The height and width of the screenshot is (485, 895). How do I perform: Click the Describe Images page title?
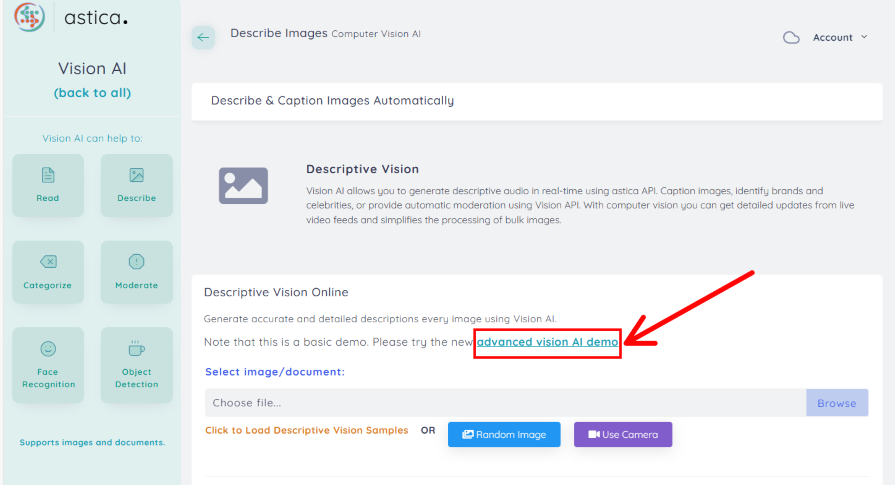point(279,33)
